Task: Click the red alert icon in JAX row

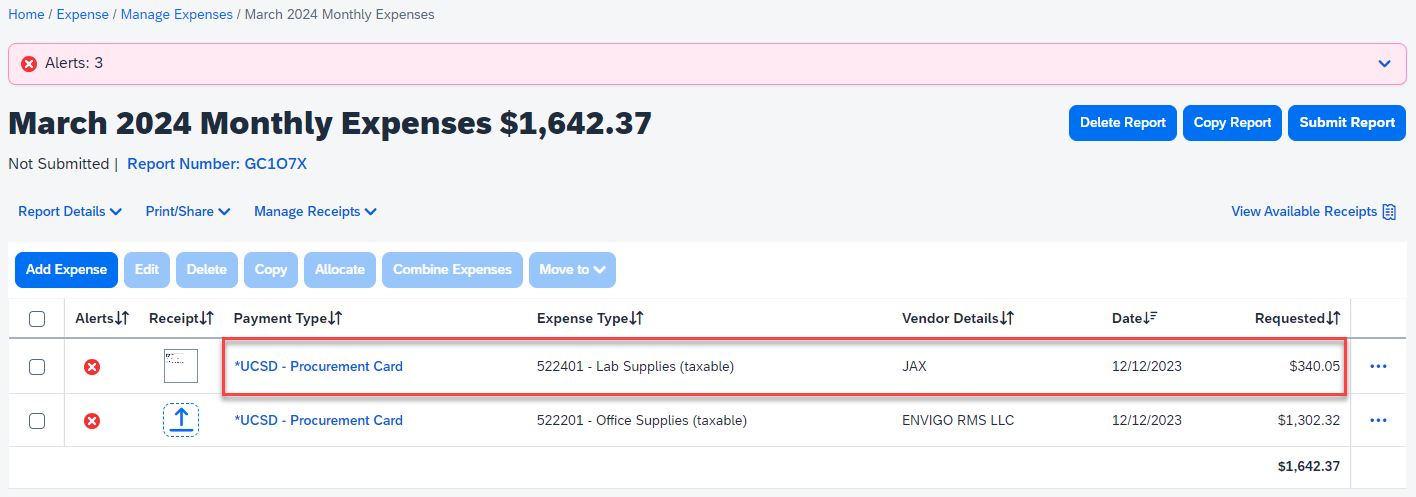Action: [92, 367]
